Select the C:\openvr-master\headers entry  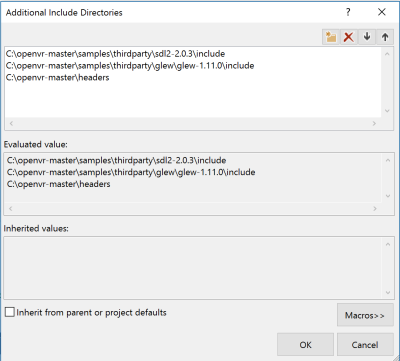point(57,78)
